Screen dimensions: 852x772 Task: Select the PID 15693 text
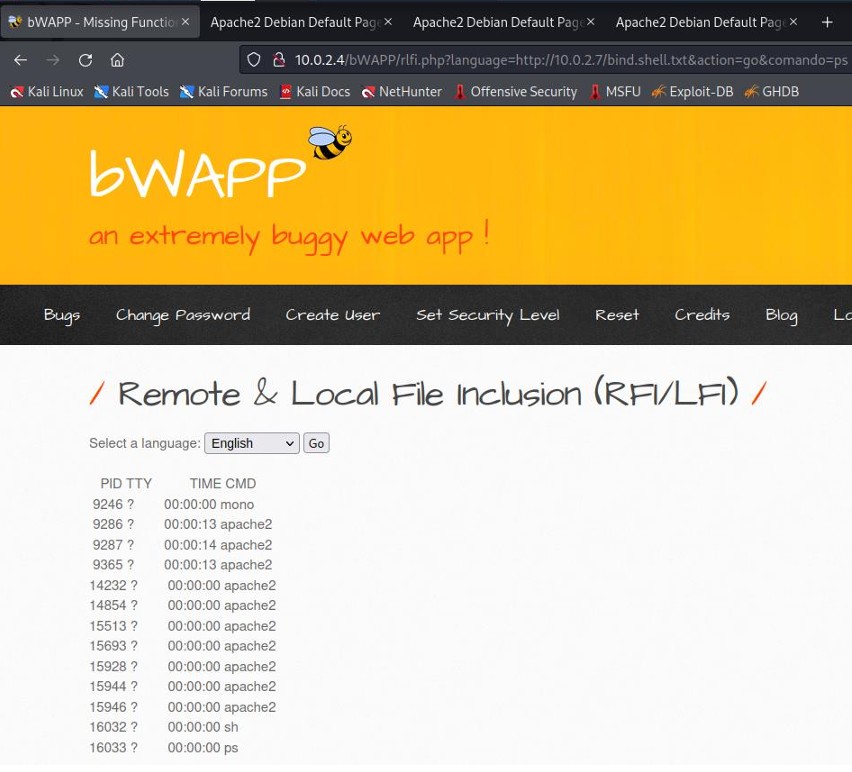pos(108,646)
